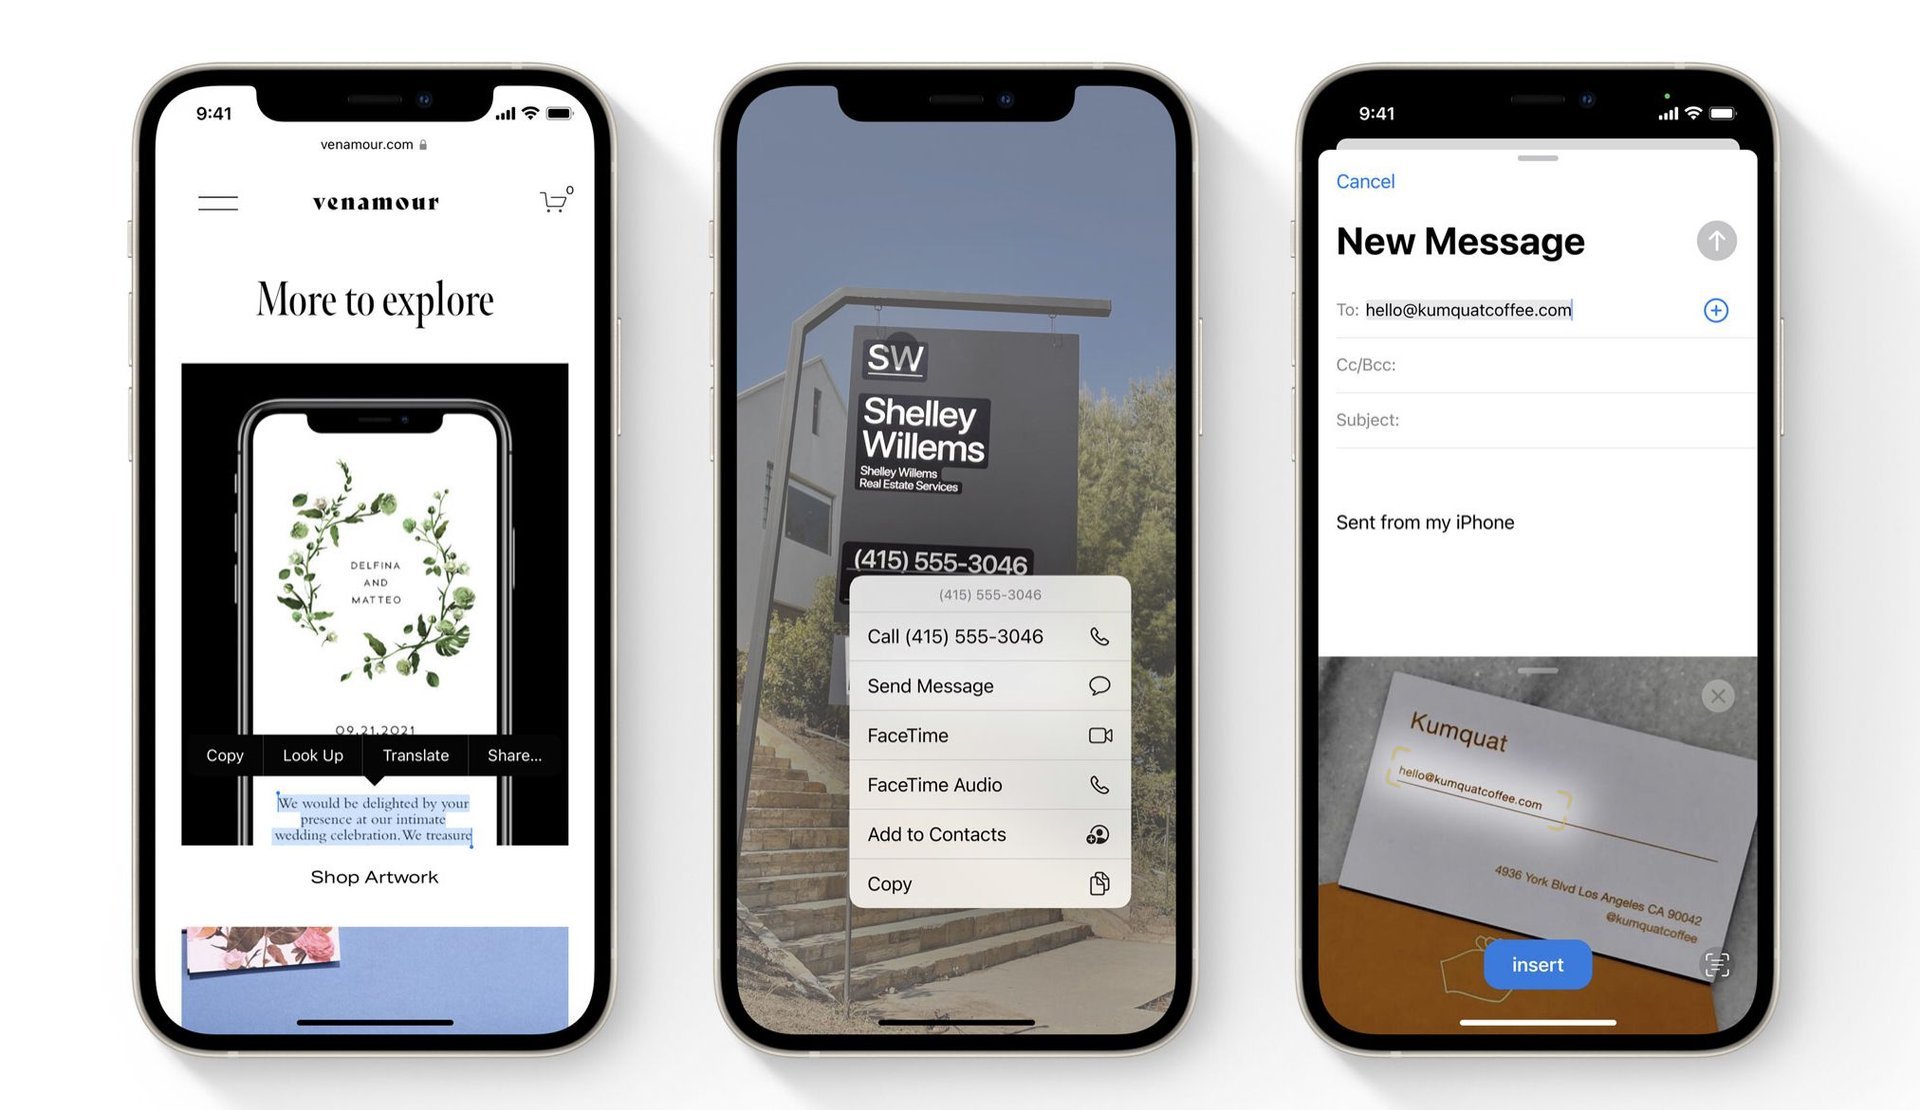Tap the plus button next to To field

(x=1715, y=309)
